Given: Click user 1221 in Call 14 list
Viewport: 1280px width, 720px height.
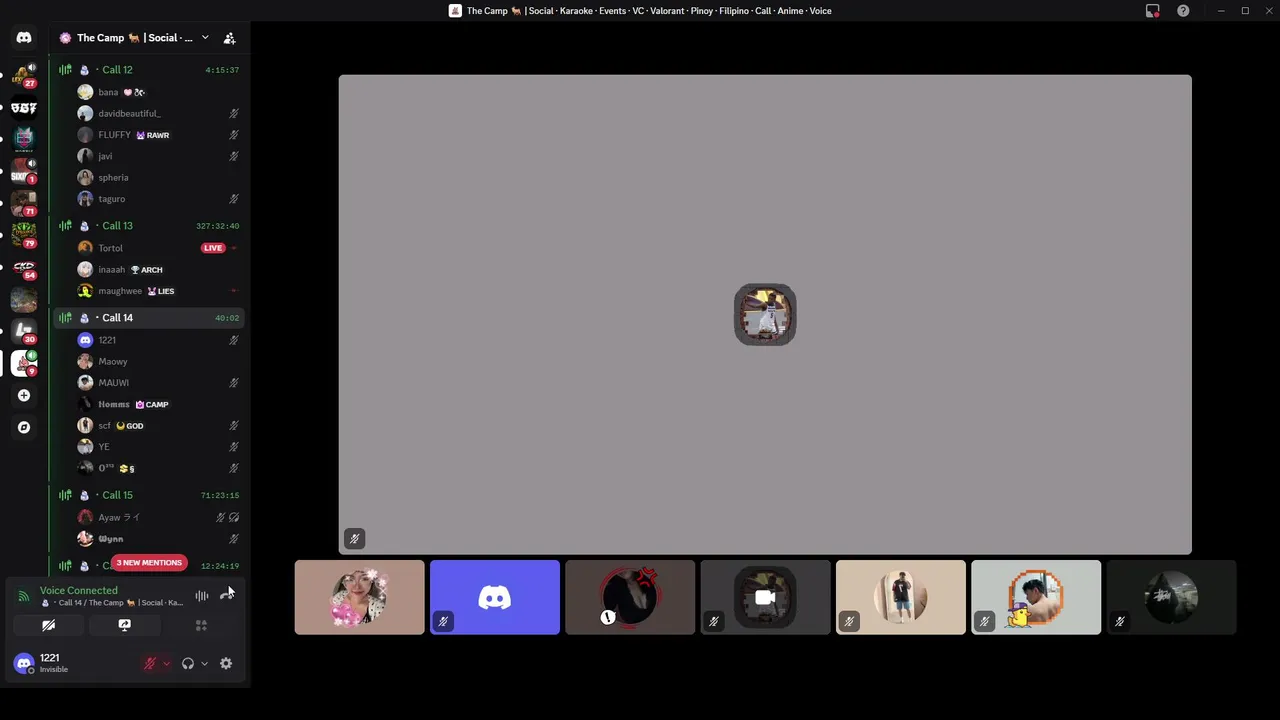Looking at the screenshot, I should [x=107, y=340].
